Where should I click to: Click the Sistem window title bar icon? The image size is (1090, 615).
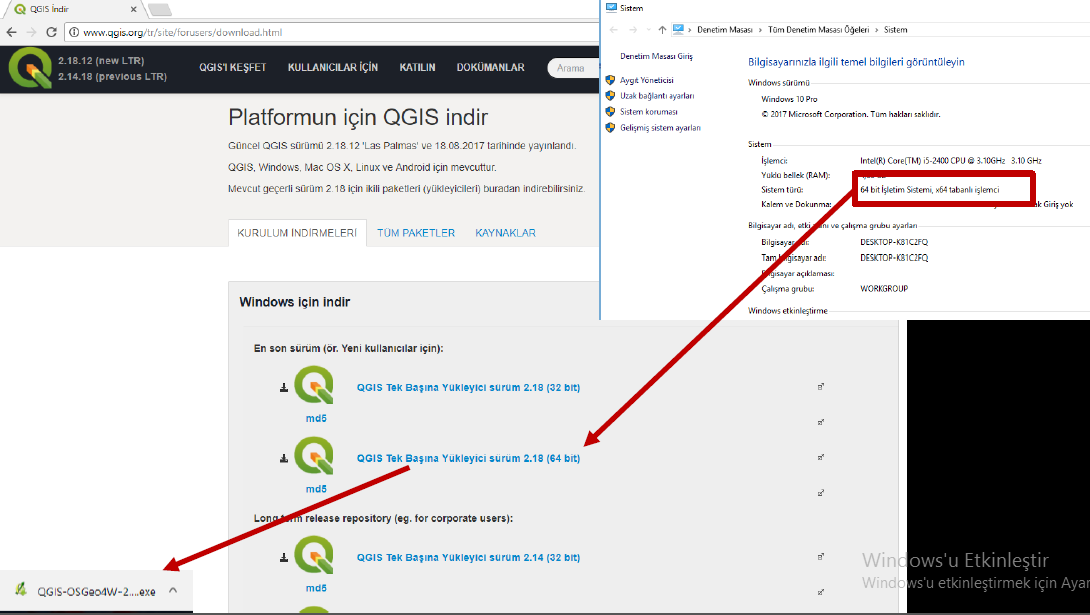[x=612, y=8]
